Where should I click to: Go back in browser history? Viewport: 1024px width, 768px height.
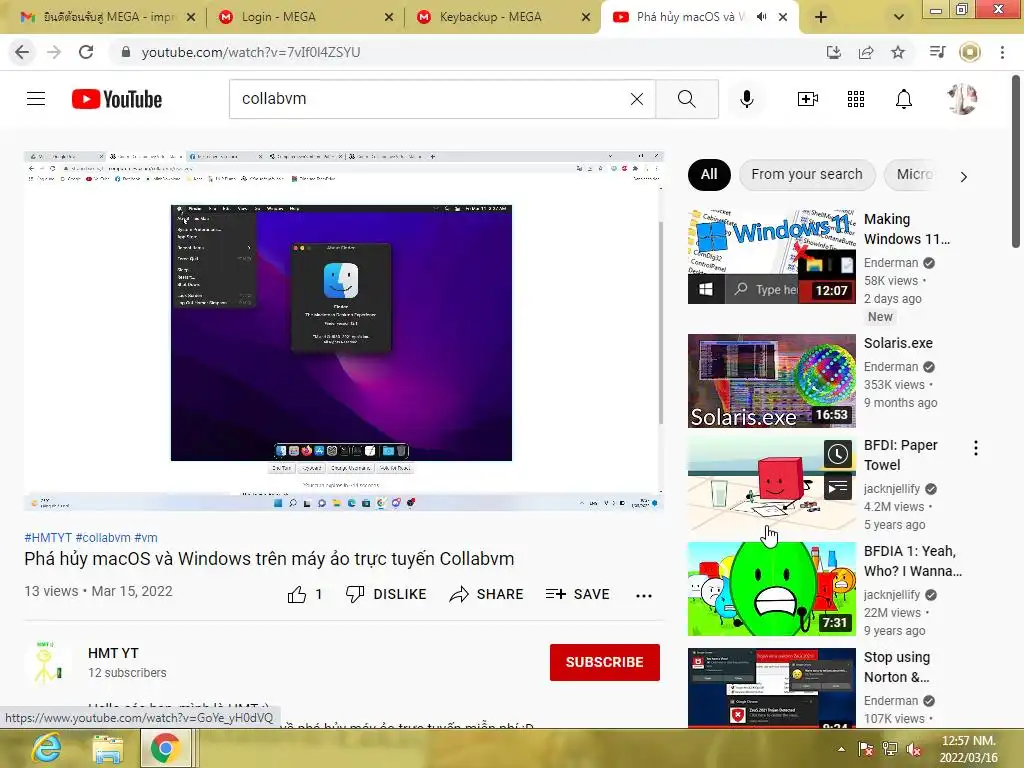pos(22,52)
